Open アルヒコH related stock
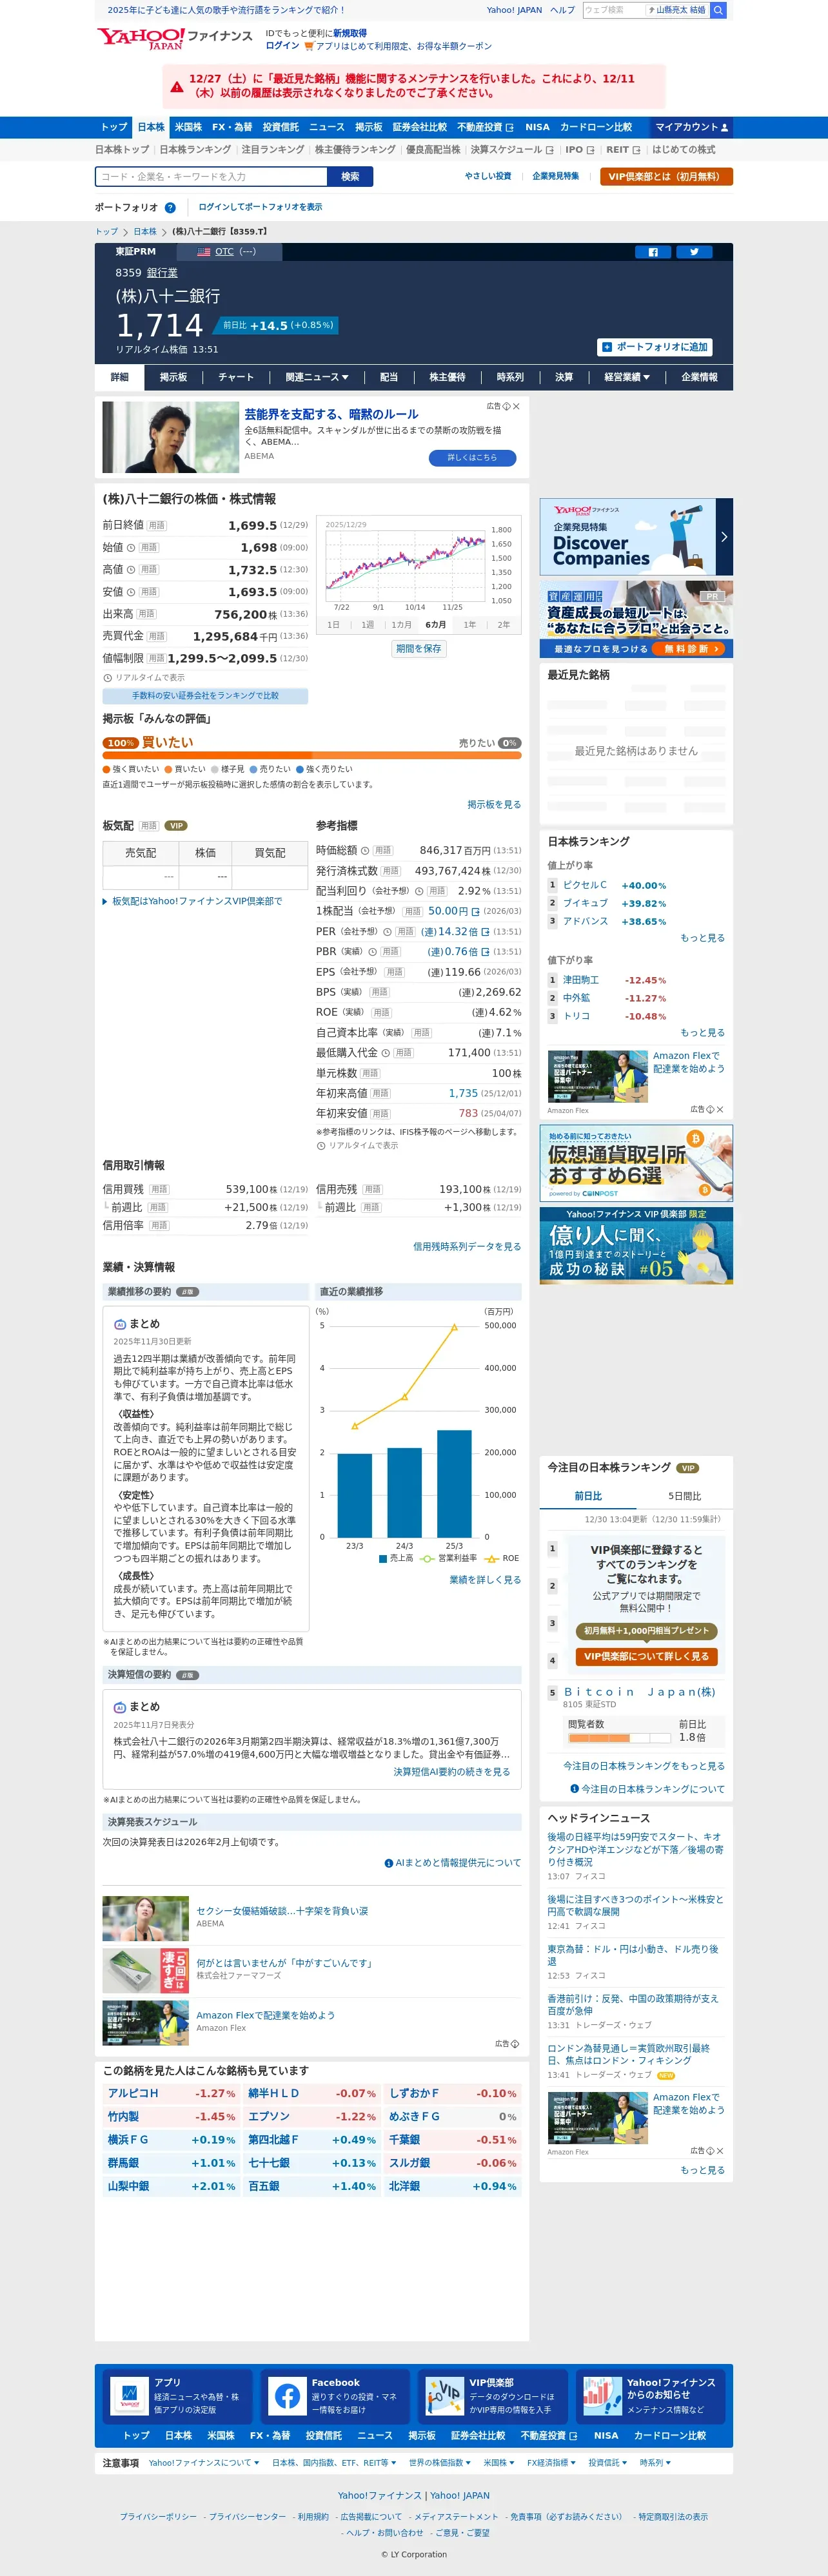828x2576 pixels. (133, 2093)
